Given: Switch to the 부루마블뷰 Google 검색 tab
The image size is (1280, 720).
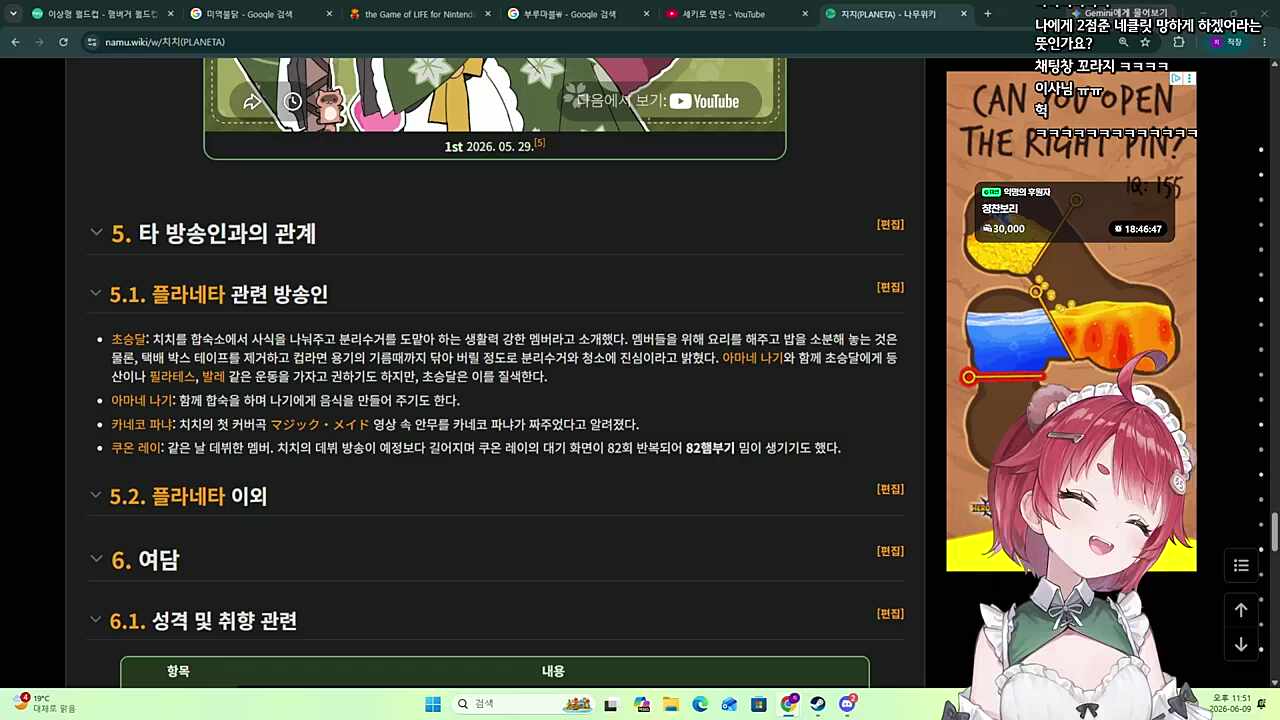Looking at the screenshot, I should pyautogui.click(x=578, y=14).
